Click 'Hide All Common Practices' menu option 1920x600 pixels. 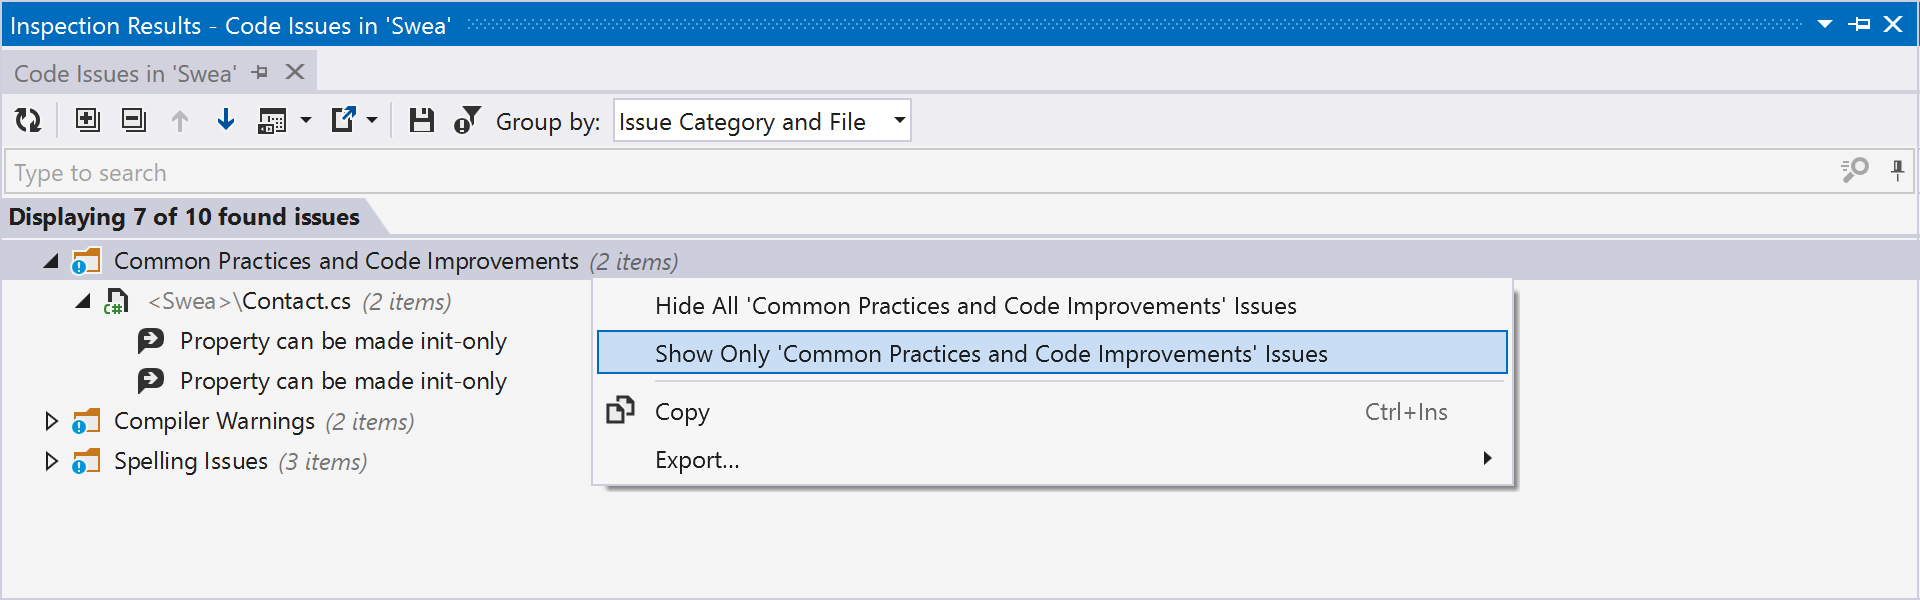pos(975,306)
